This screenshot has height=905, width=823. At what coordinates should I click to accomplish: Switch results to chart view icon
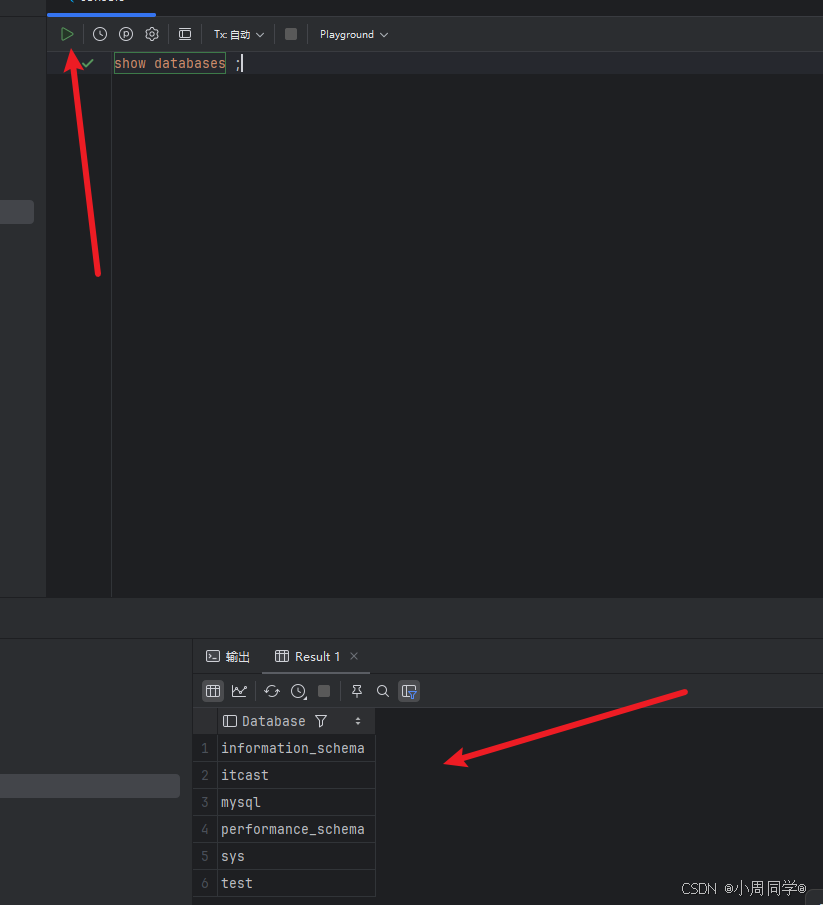[x=239, y=691]
